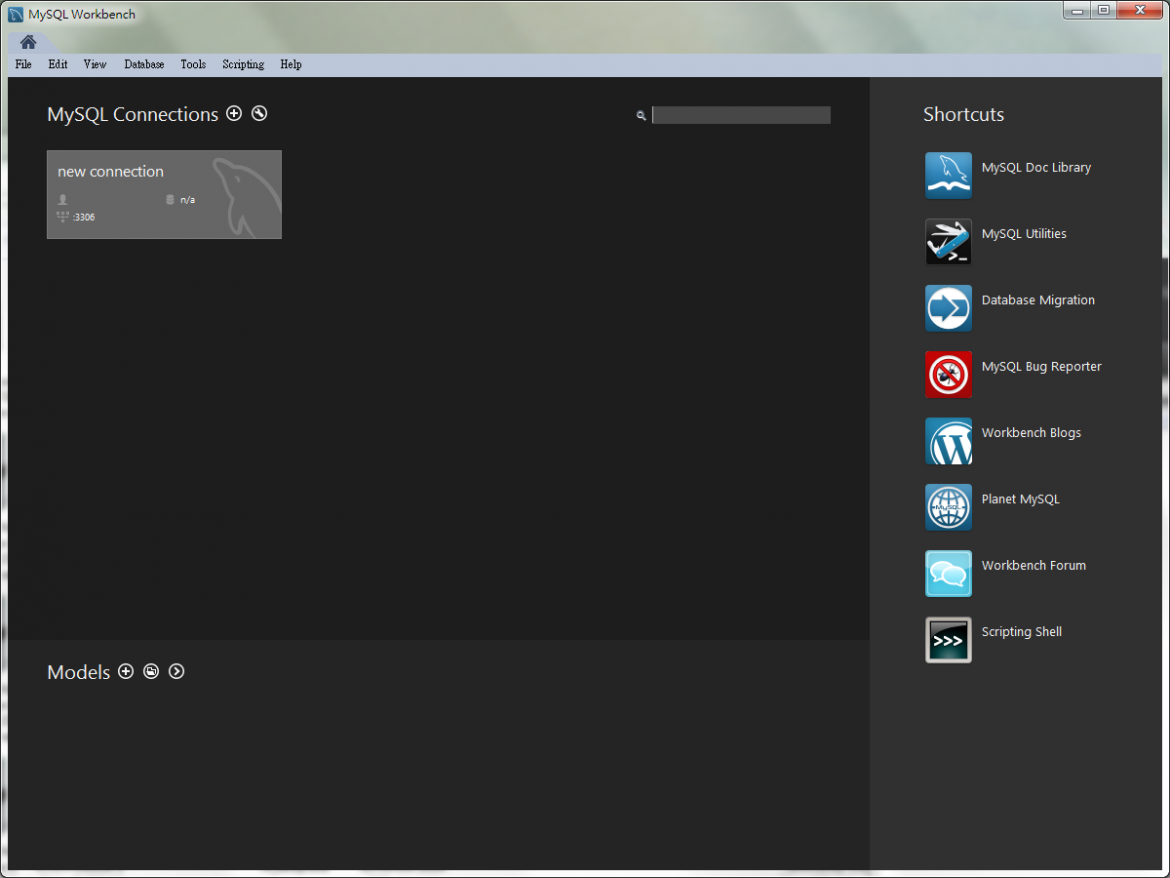
Task: Open Scripting Shell link text
Action: (1022, 632)
